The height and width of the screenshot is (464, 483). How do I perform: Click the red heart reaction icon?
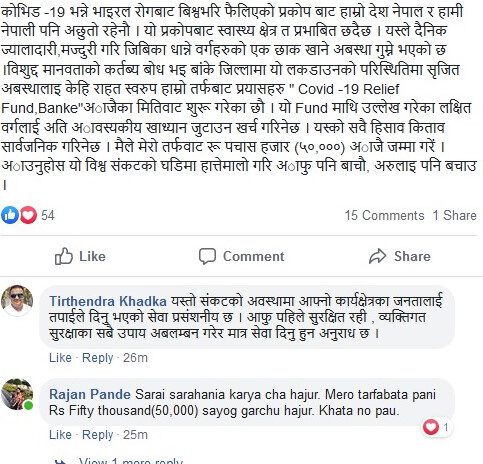tap(28, 215)
